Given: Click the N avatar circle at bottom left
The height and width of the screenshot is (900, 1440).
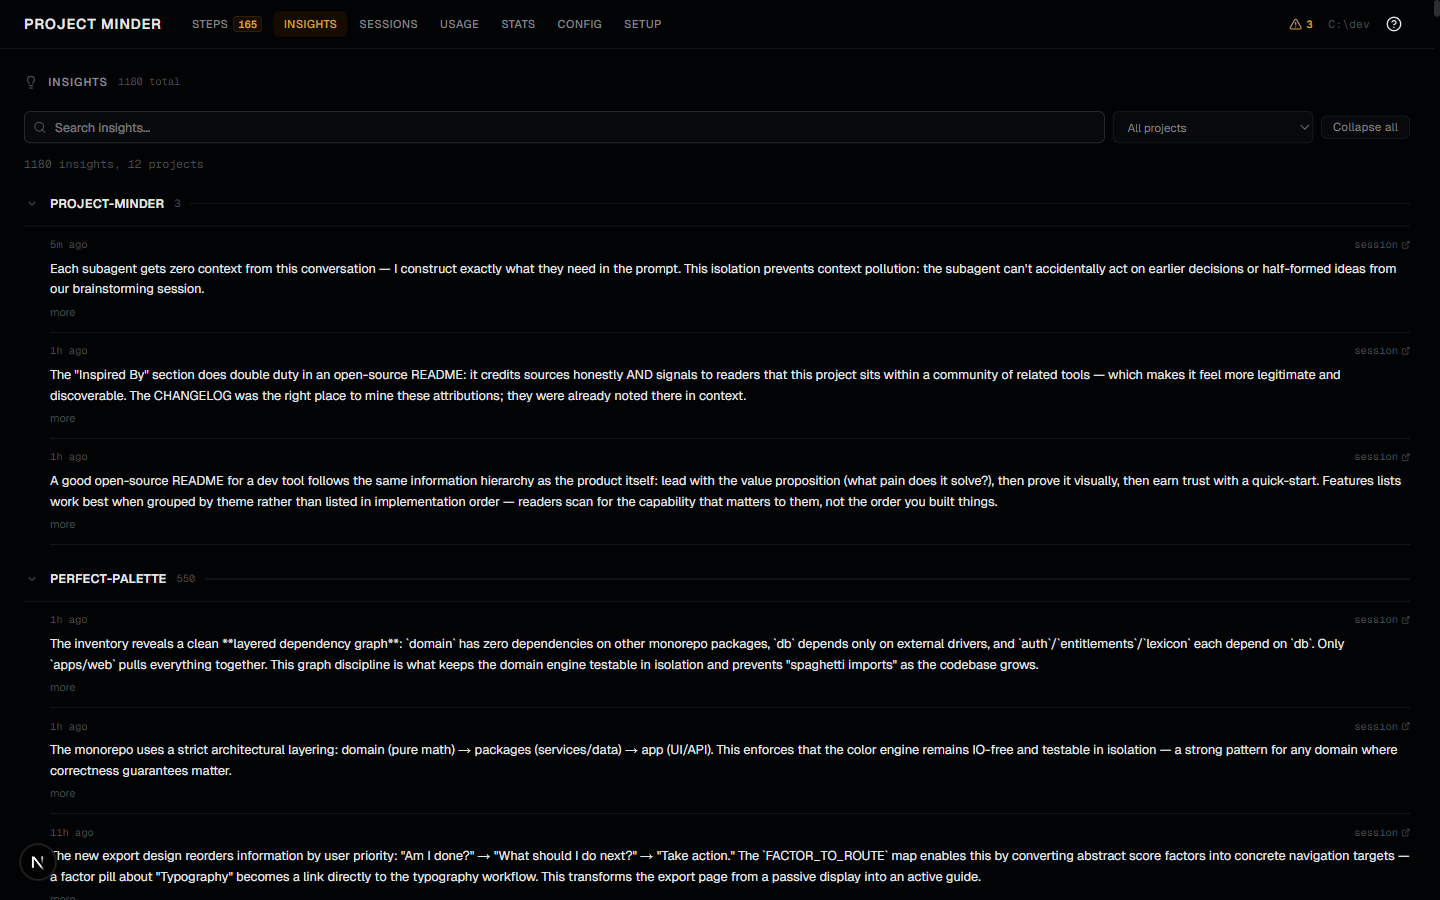Looking at the screenshot, I should [x=37, y=861].
